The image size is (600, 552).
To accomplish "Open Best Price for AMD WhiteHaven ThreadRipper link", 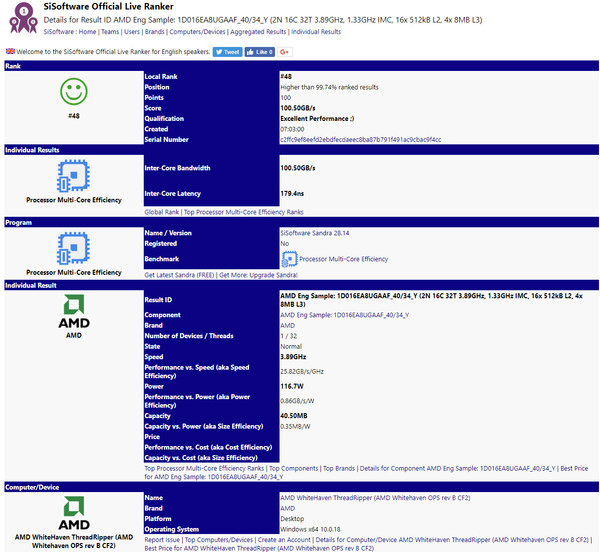I will tap(259, 548).
